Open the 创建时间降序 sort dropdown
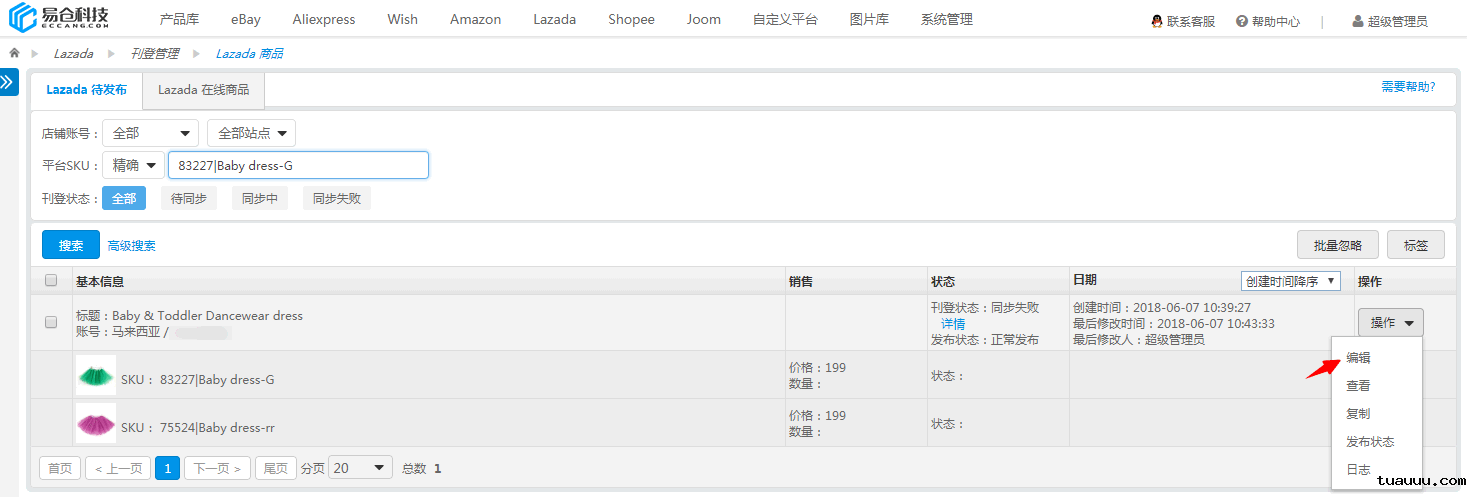 [1290, 281]
